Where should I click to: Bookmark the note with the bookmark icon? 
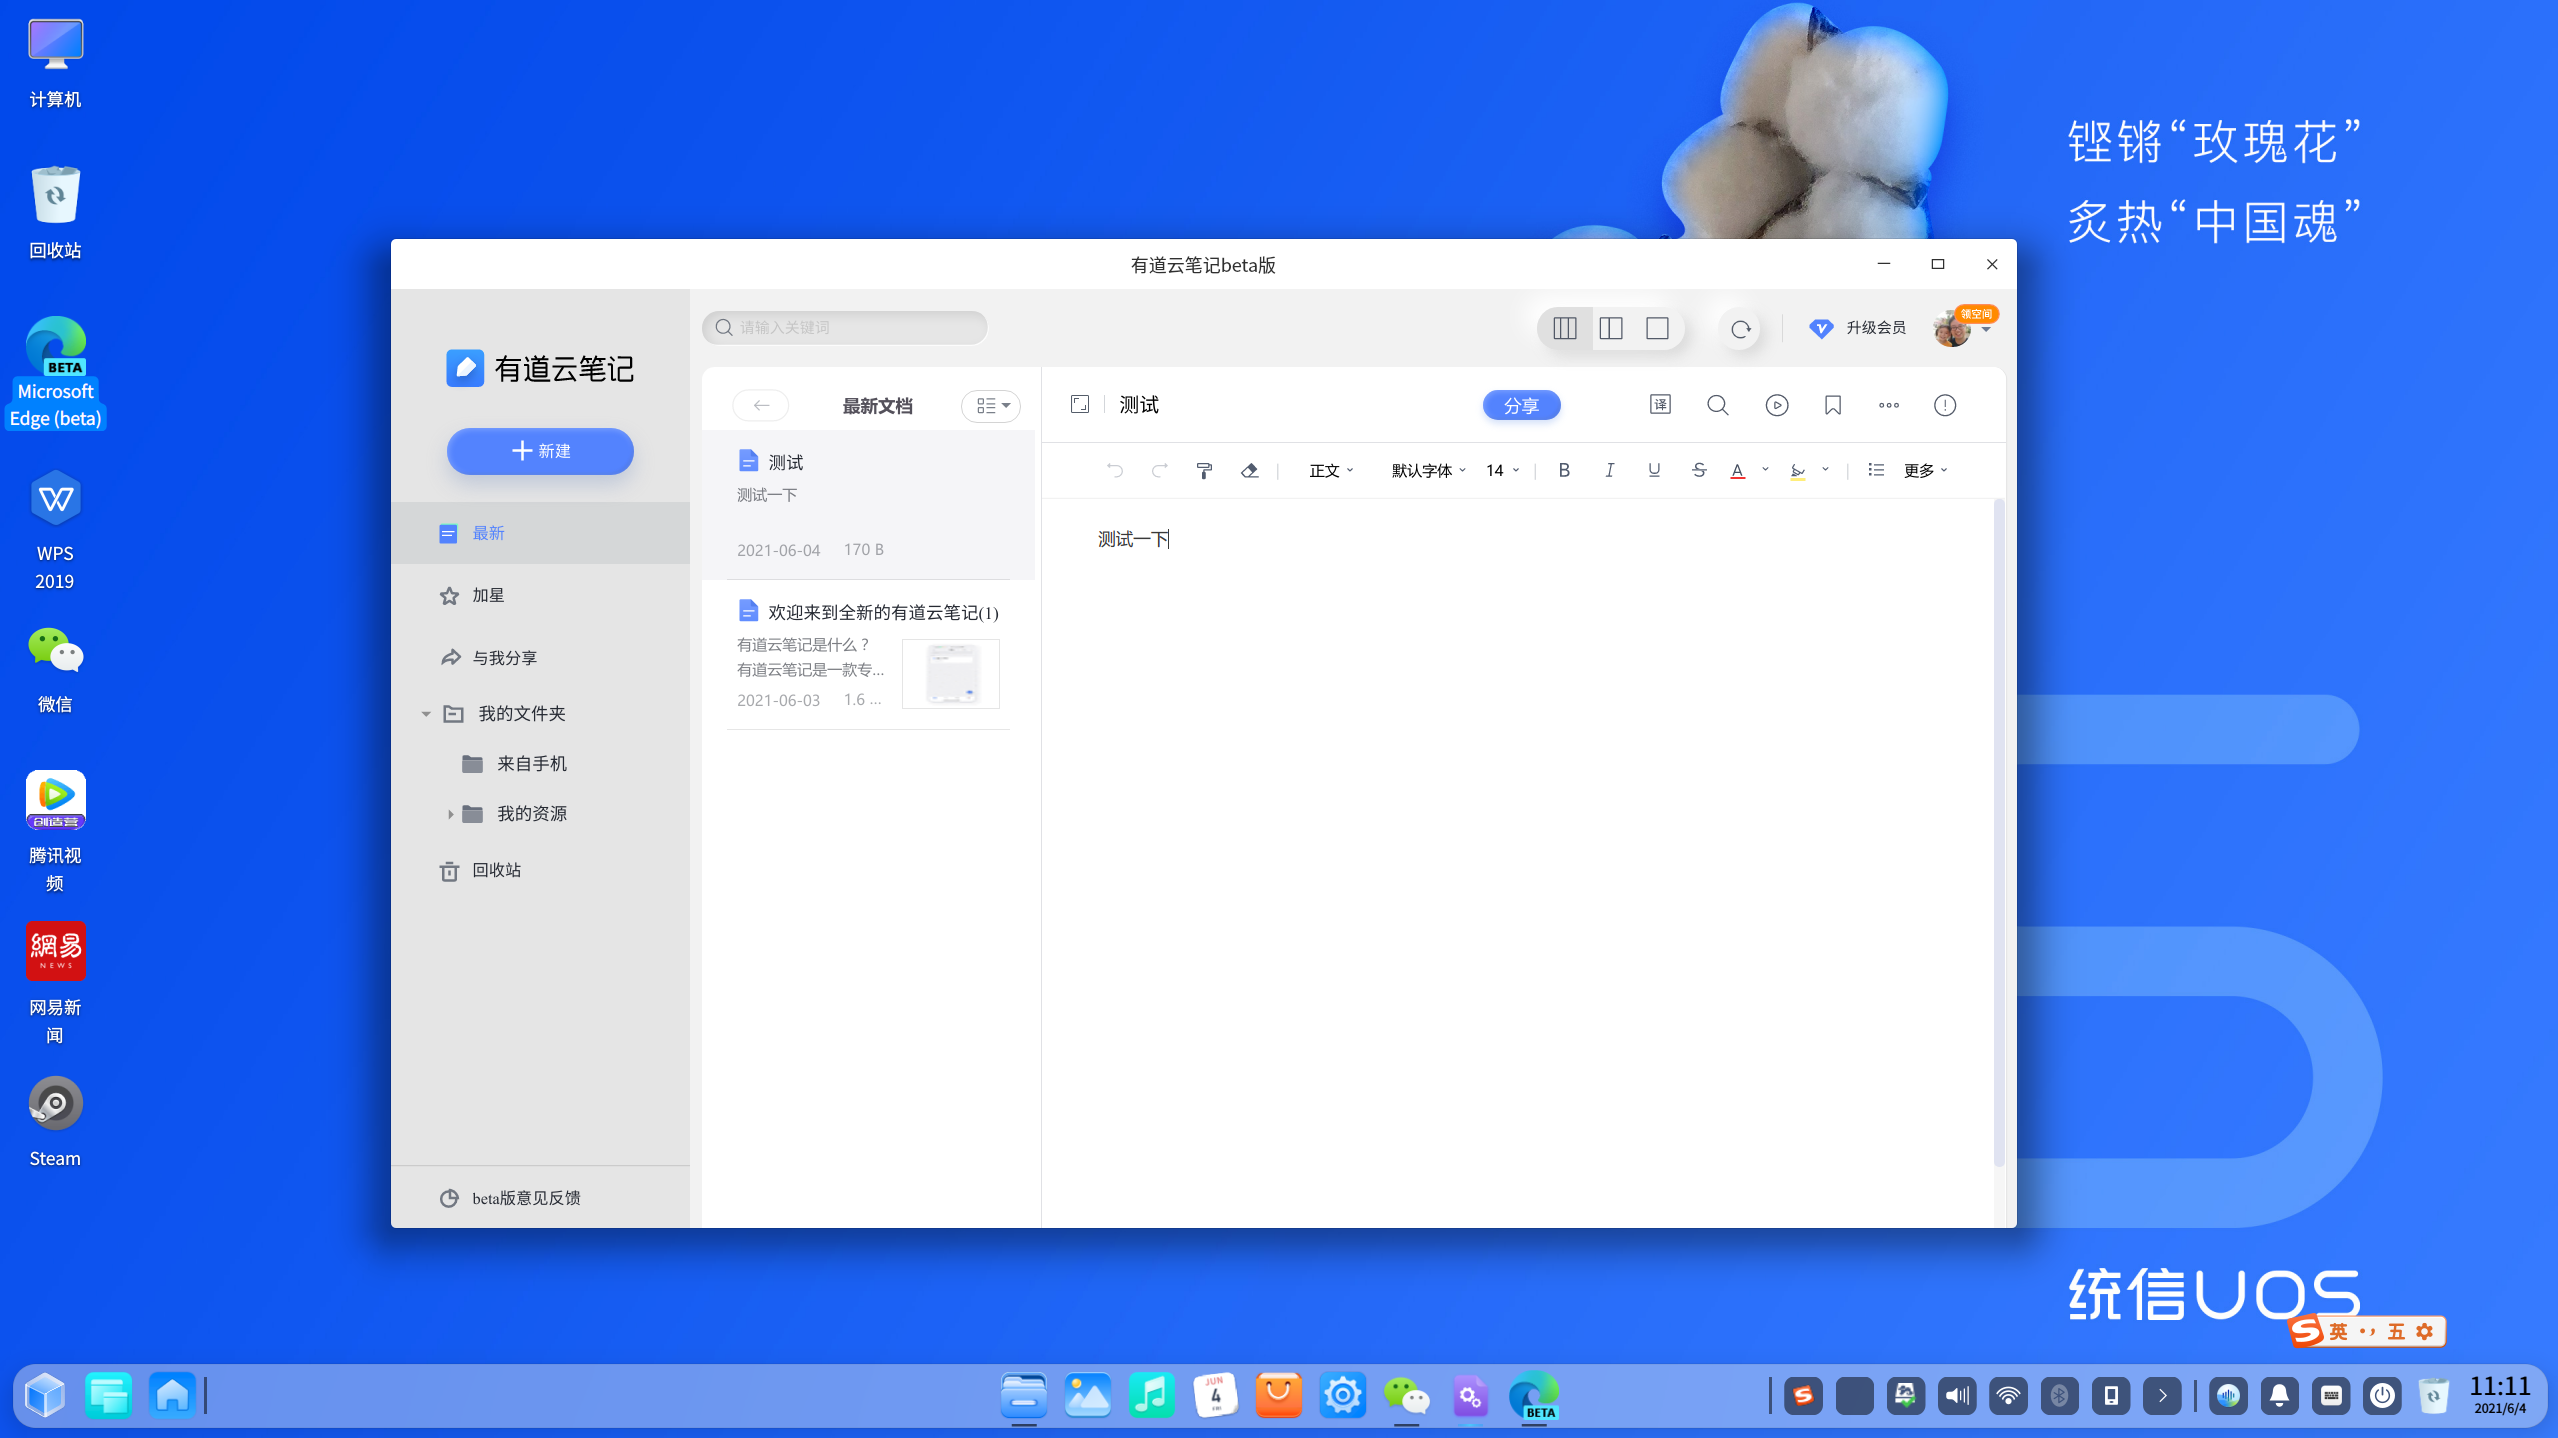(x=1832, y=405)
